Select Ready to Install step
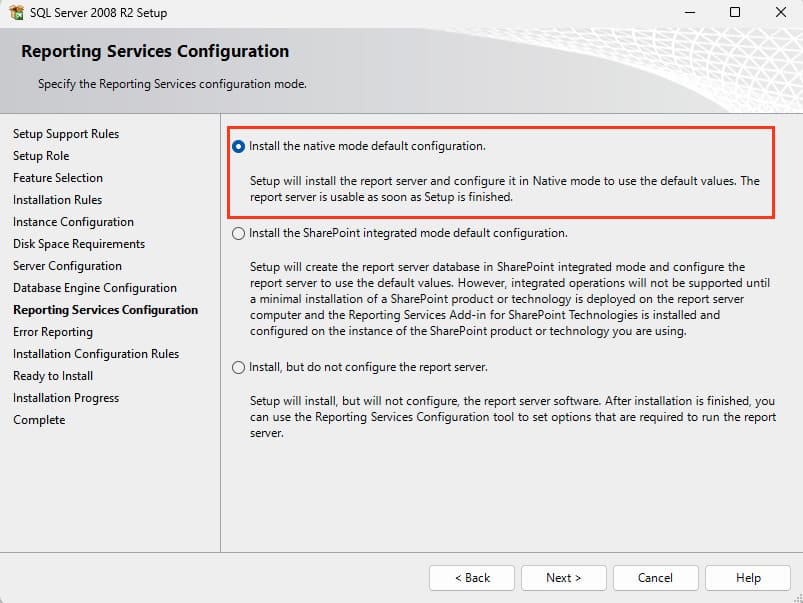This screenshot has height=603, width=803. pos(53,376)
